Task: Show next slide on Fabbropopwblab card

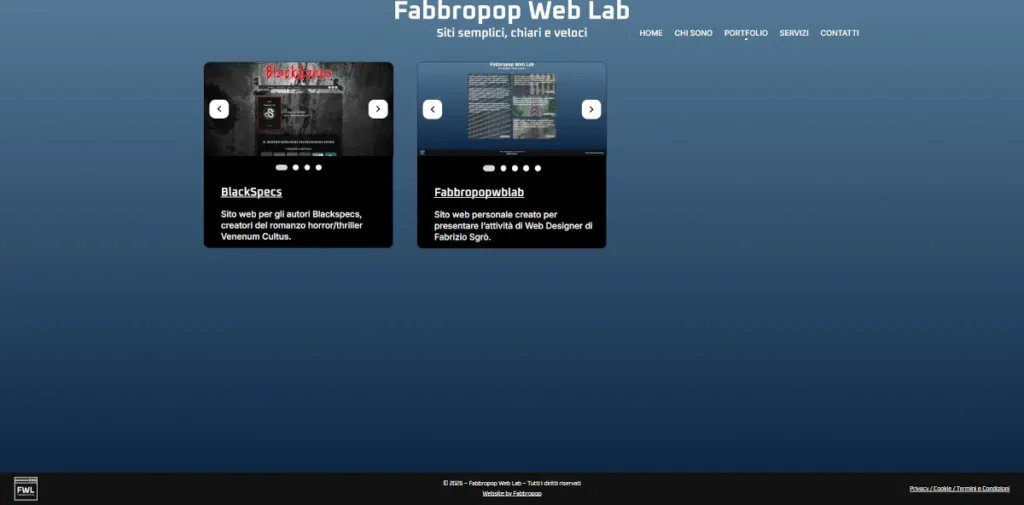Action: [x=592, y=109]
